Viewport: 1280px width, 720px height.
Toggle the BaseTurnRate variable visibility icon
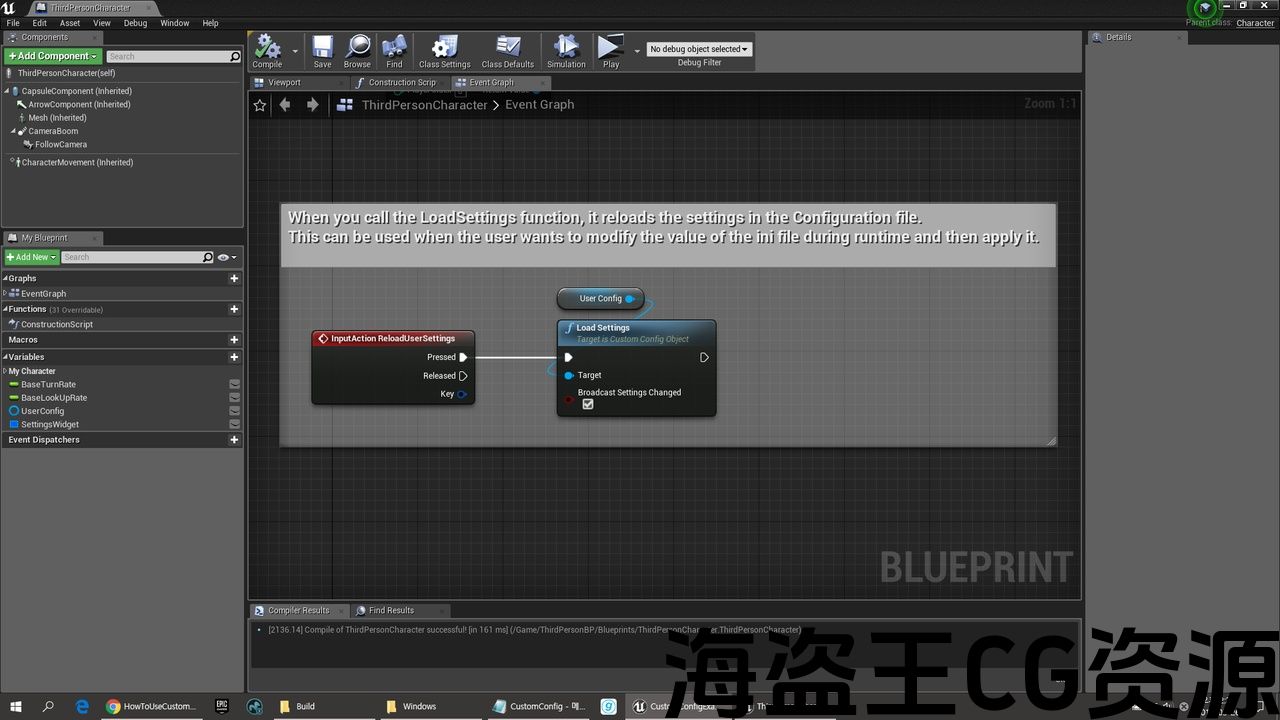[x=234, y=384]
